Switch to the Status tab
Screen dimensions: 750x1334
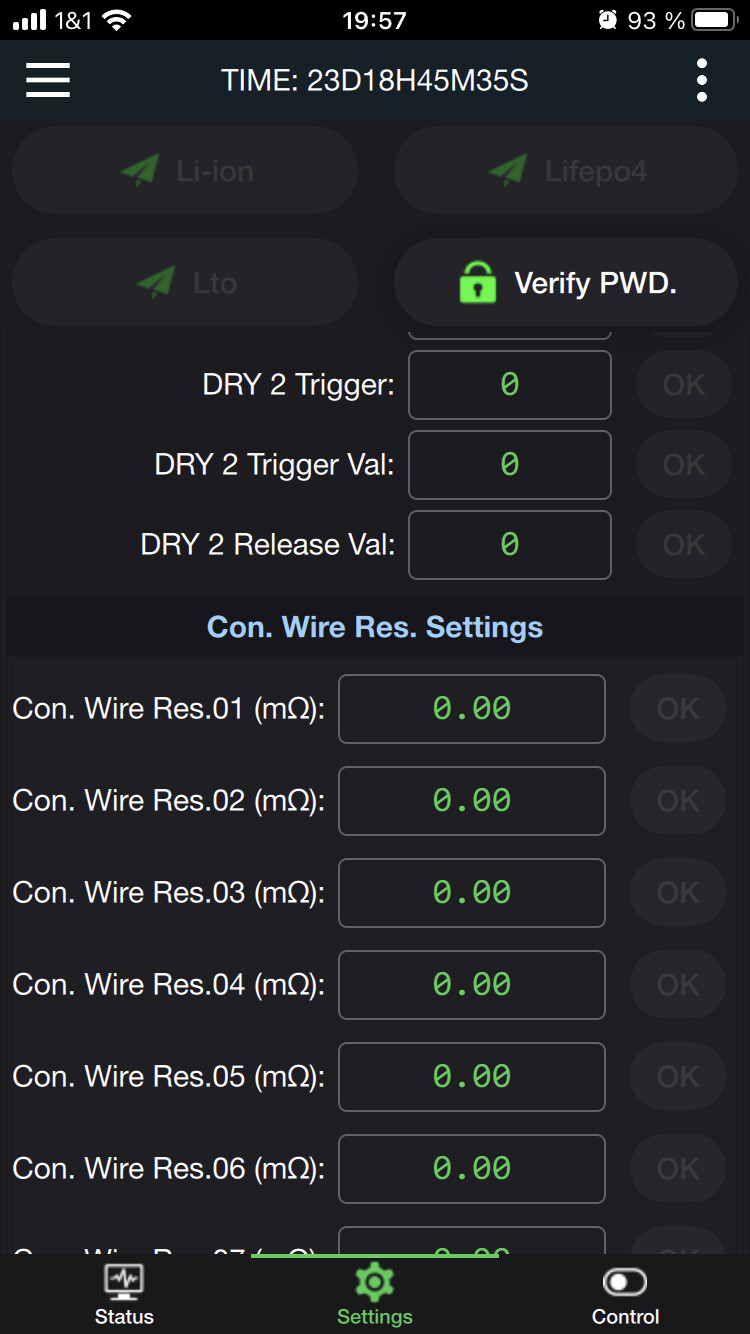tap(124, 1296)
